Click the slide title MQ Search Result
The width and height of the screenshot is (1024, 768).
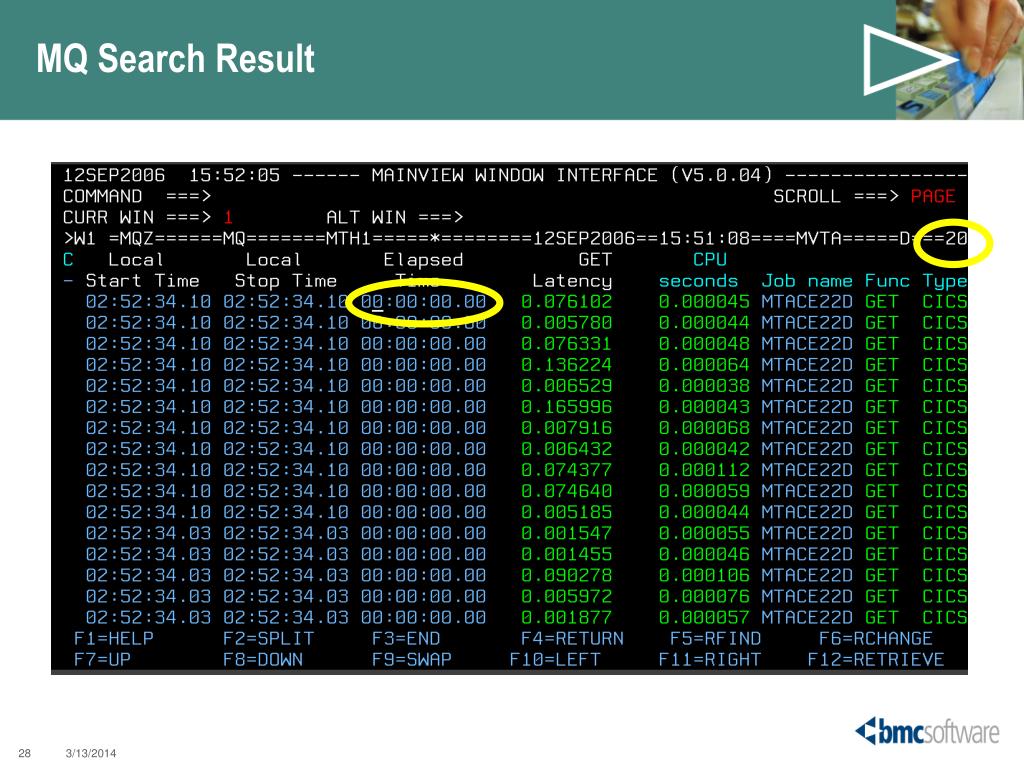[176, 58]
